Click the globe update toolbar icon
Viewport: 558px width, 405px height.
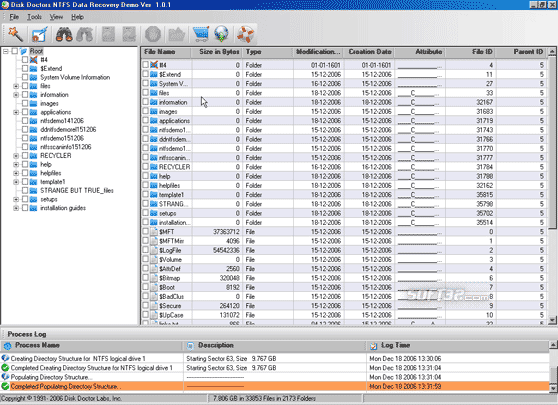[x=221, y=34]
